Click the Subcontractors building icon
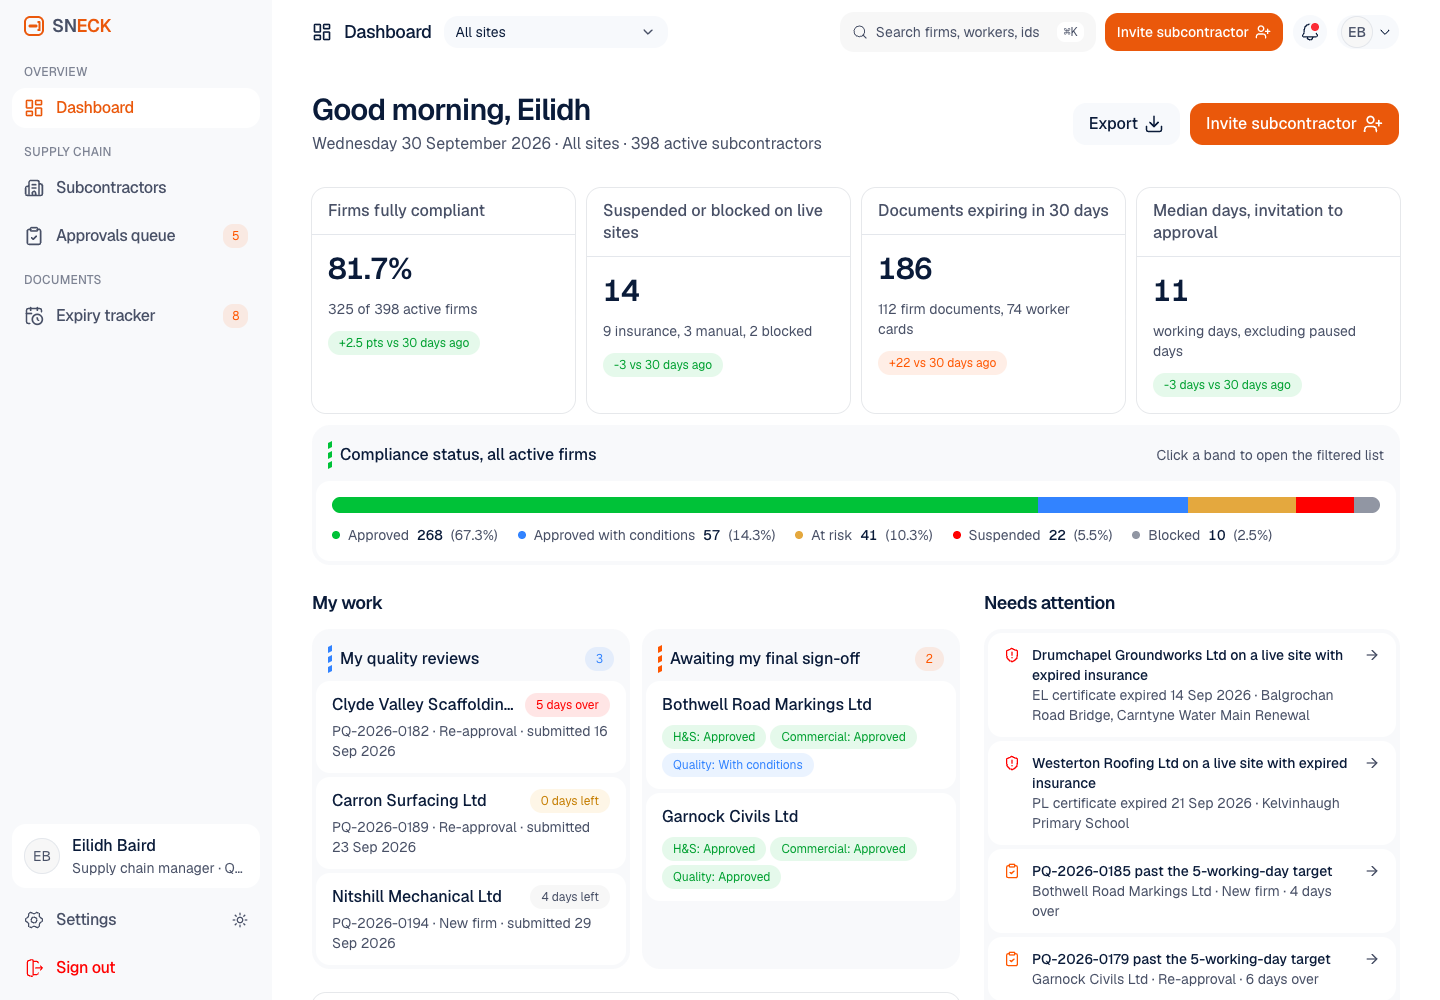1440x1000 pixels. click(34, 188)
